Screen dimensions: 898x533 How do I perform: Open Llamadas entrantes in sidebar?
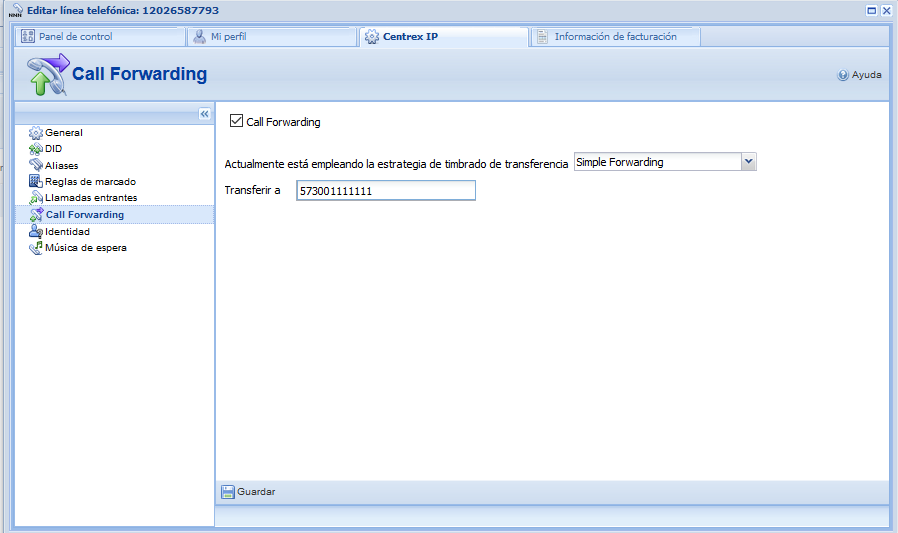[91, 198]
